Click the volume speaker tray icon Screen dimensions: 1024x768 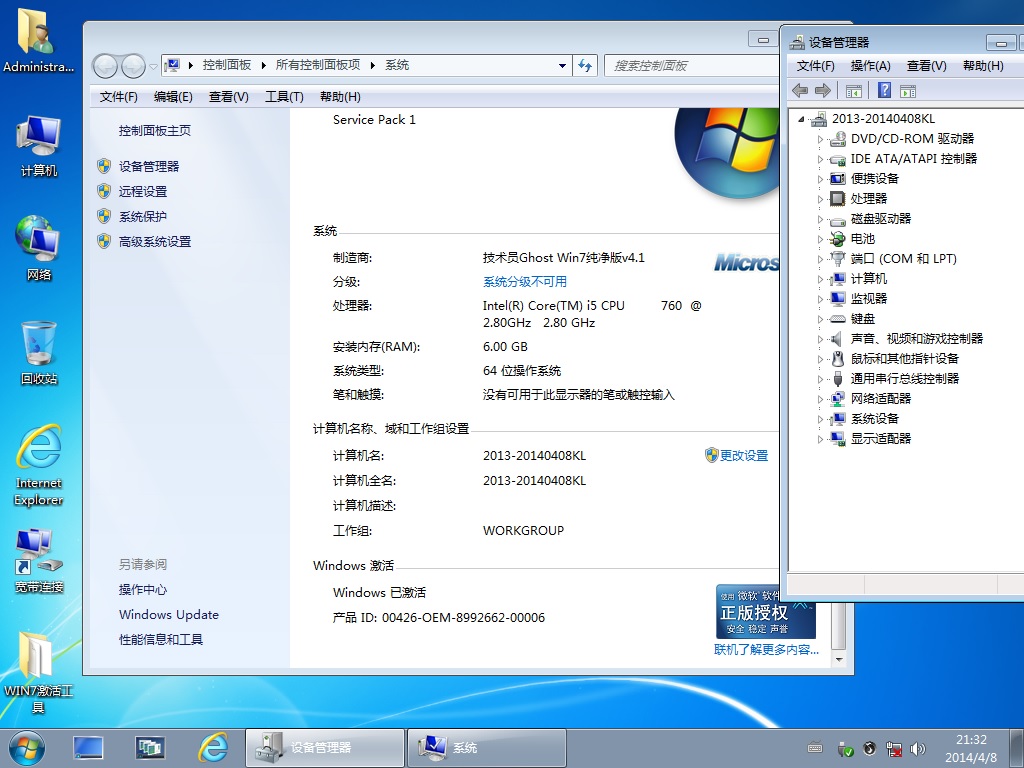918,748
